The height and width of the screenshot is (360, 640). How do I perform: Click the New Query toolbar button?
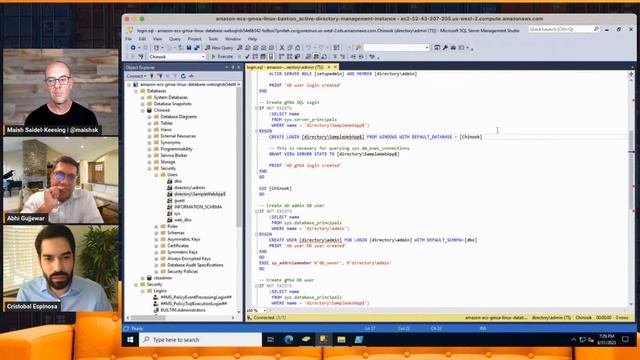pyautogui.click(x=219, y=48)
